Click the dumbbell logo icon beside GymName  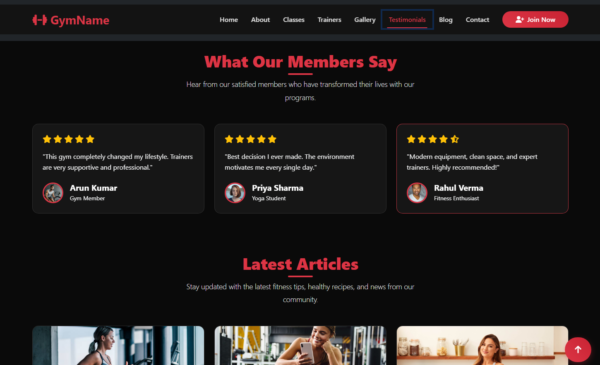pos(39,20)
